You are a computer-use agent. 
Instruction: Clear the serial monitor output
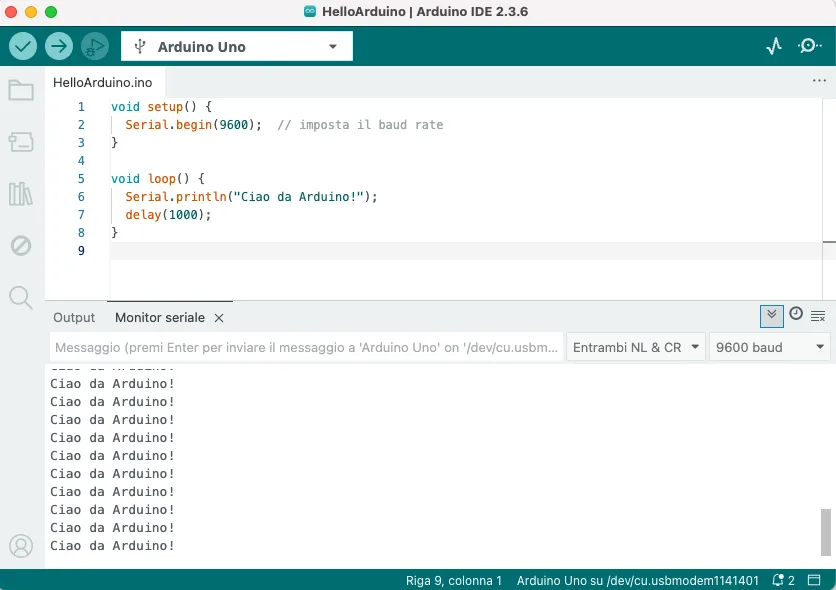click(x=818, y=316)
